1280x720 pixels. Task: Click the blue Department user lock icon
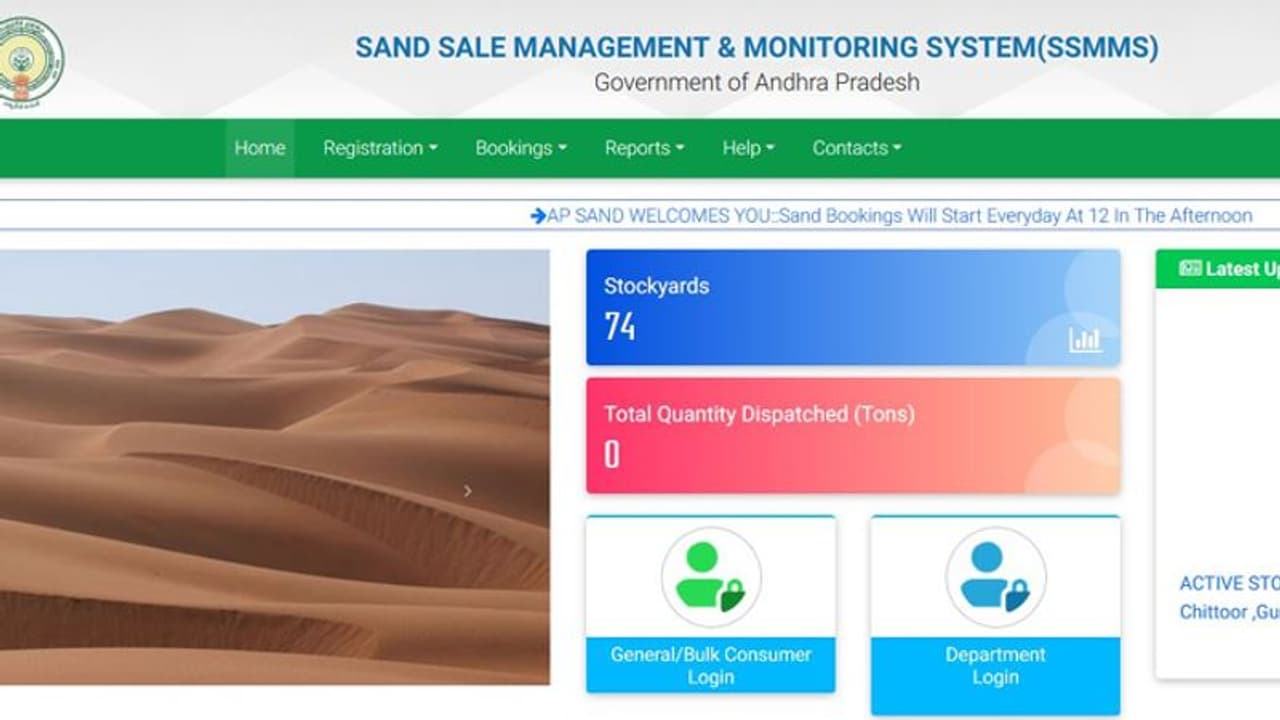(x=996, y=577)
